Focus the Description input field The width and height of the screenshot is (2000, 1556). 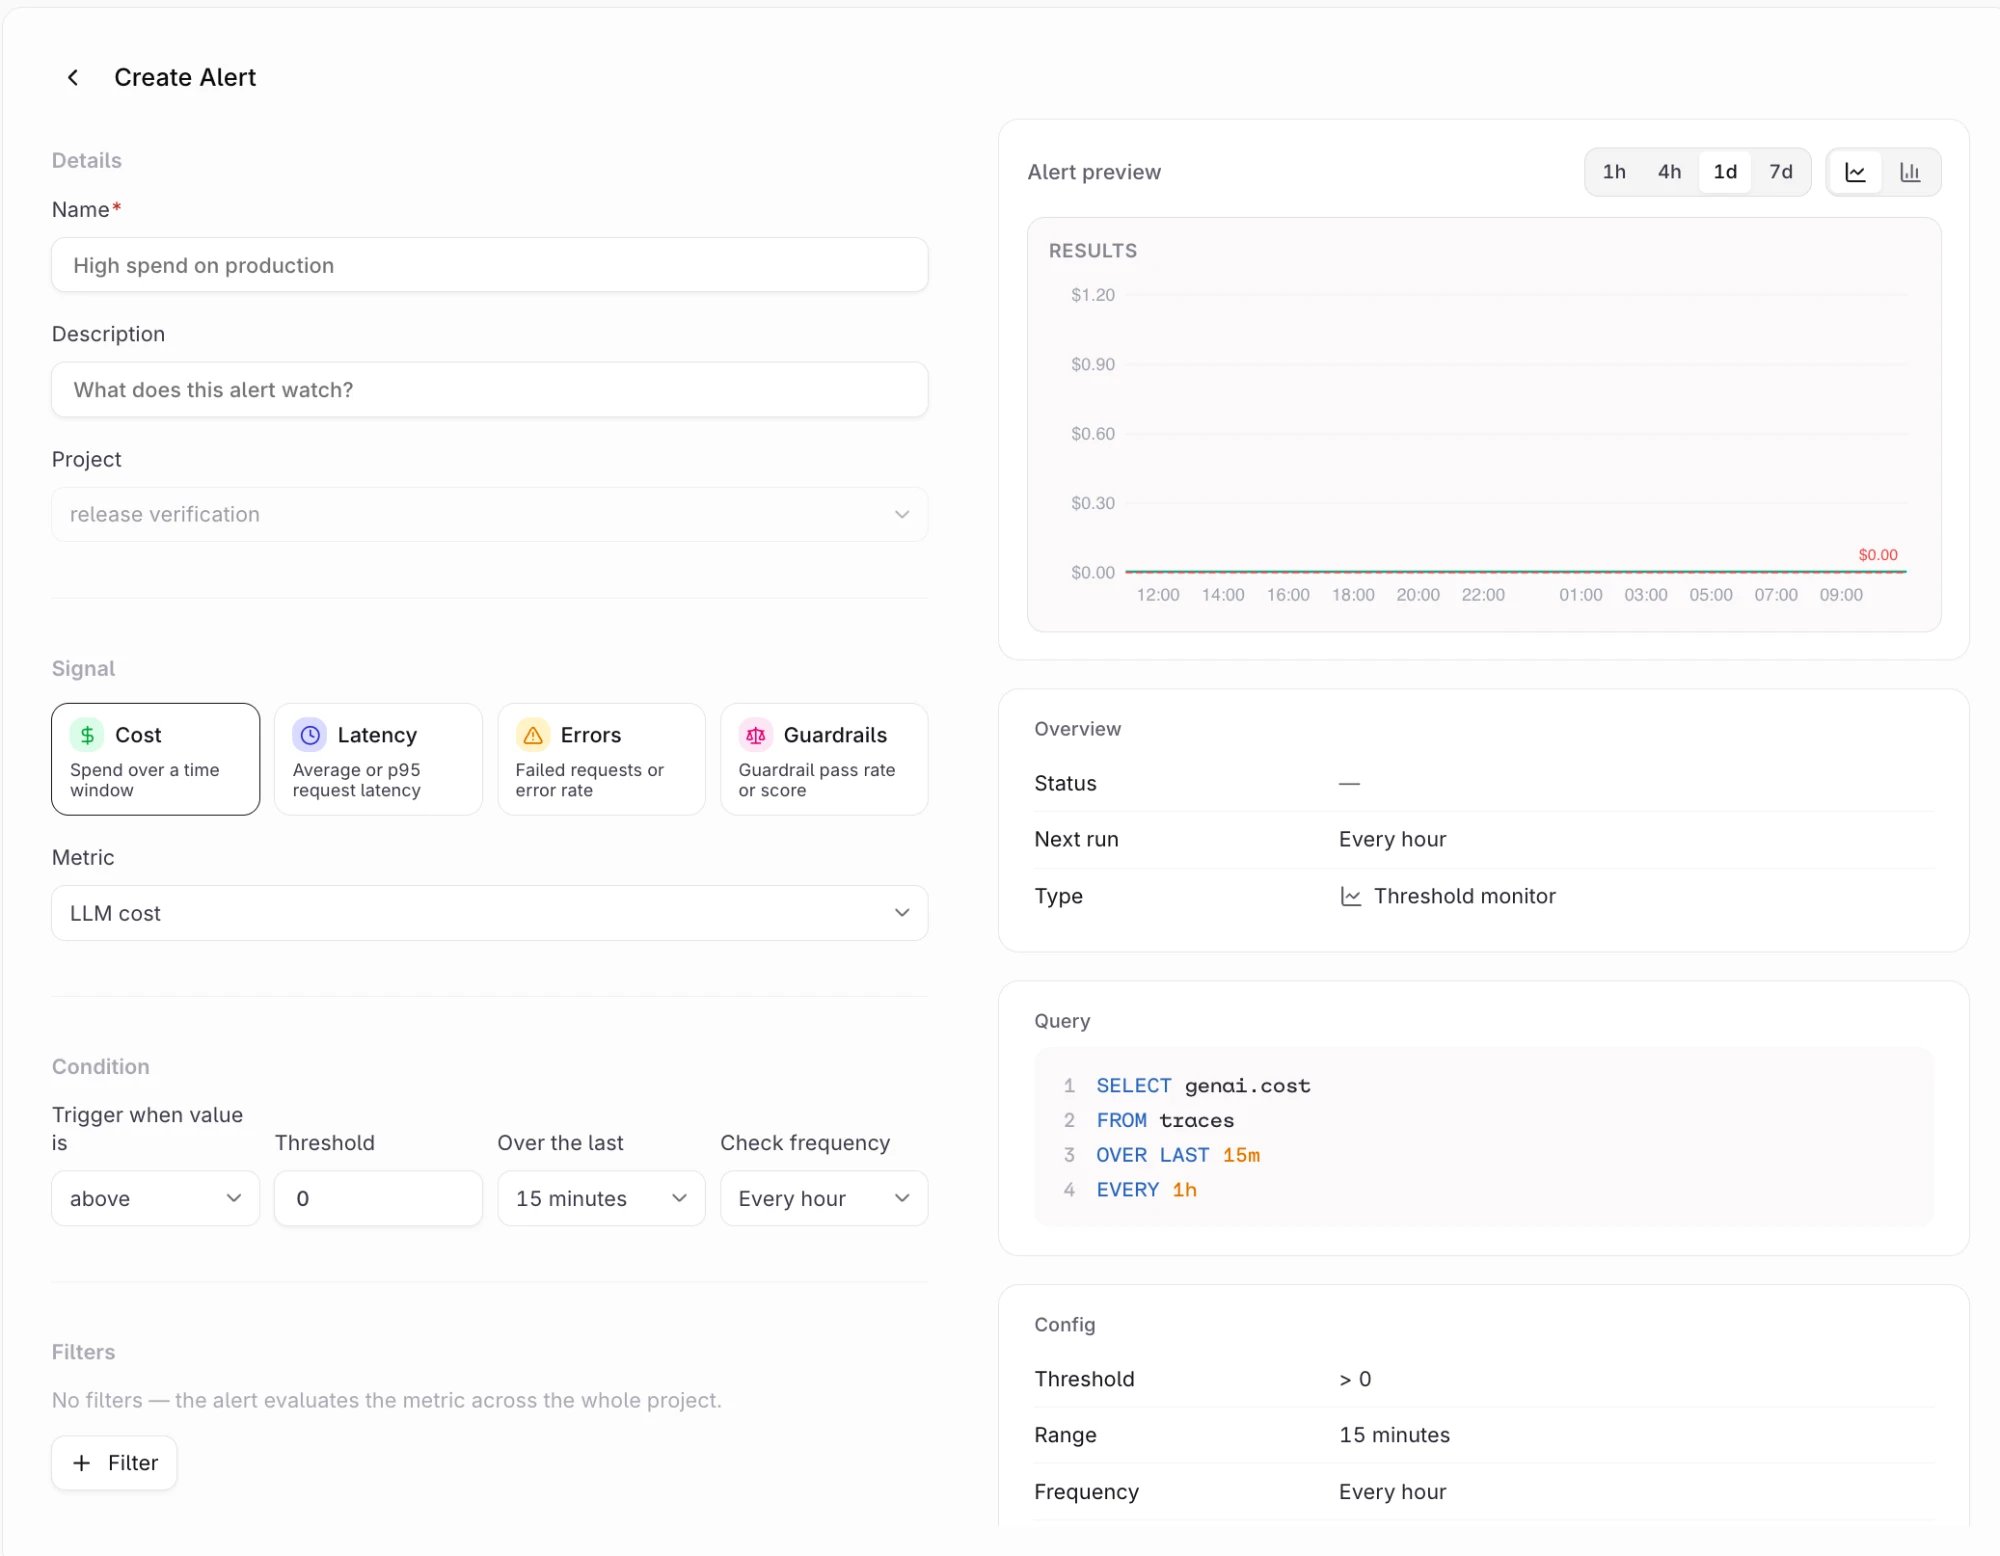pyautogui.click(x=490, y=390)
